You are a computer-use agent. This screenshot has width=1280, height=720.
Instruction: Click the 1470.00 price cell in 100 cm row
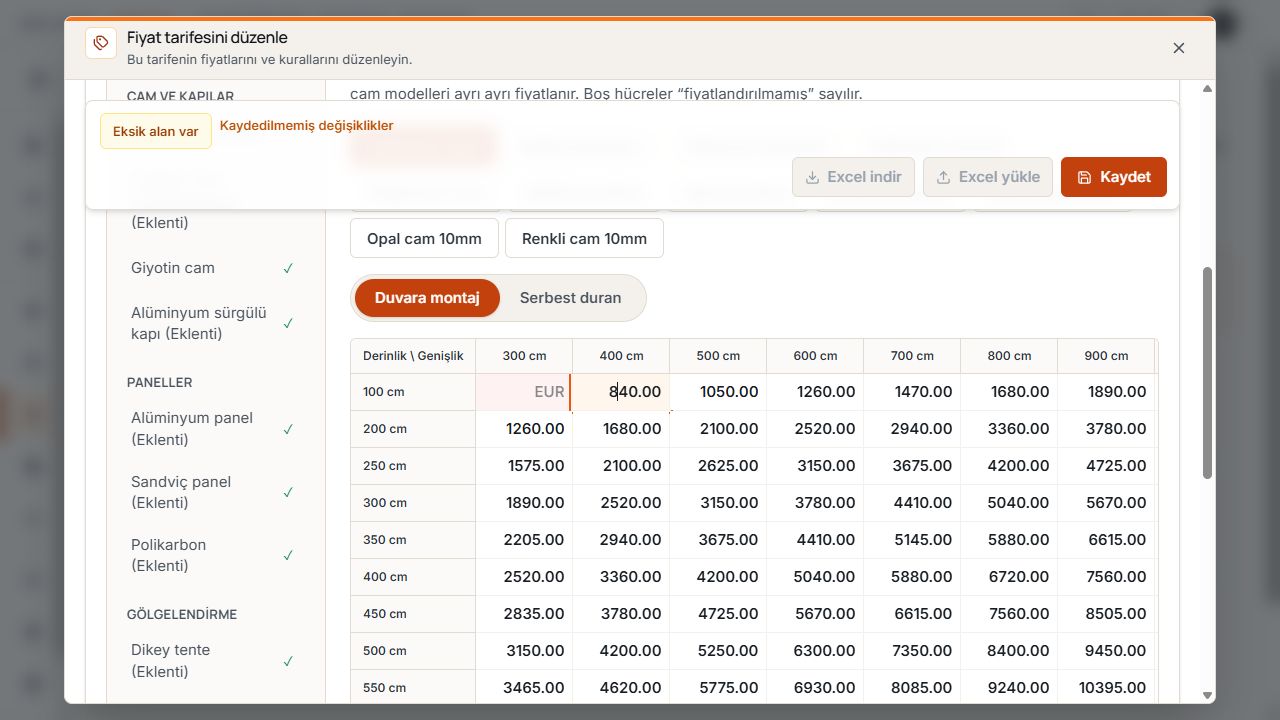coord(912,392)
